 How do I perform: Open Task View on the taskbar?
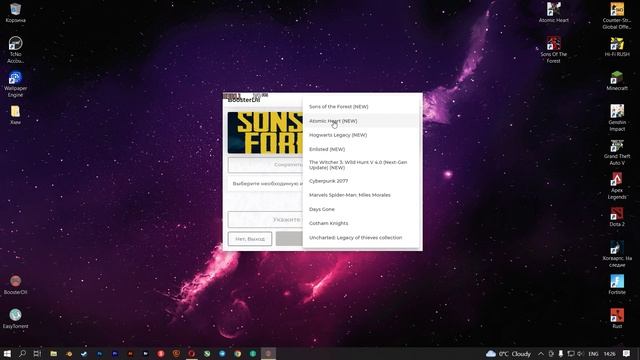37,353
